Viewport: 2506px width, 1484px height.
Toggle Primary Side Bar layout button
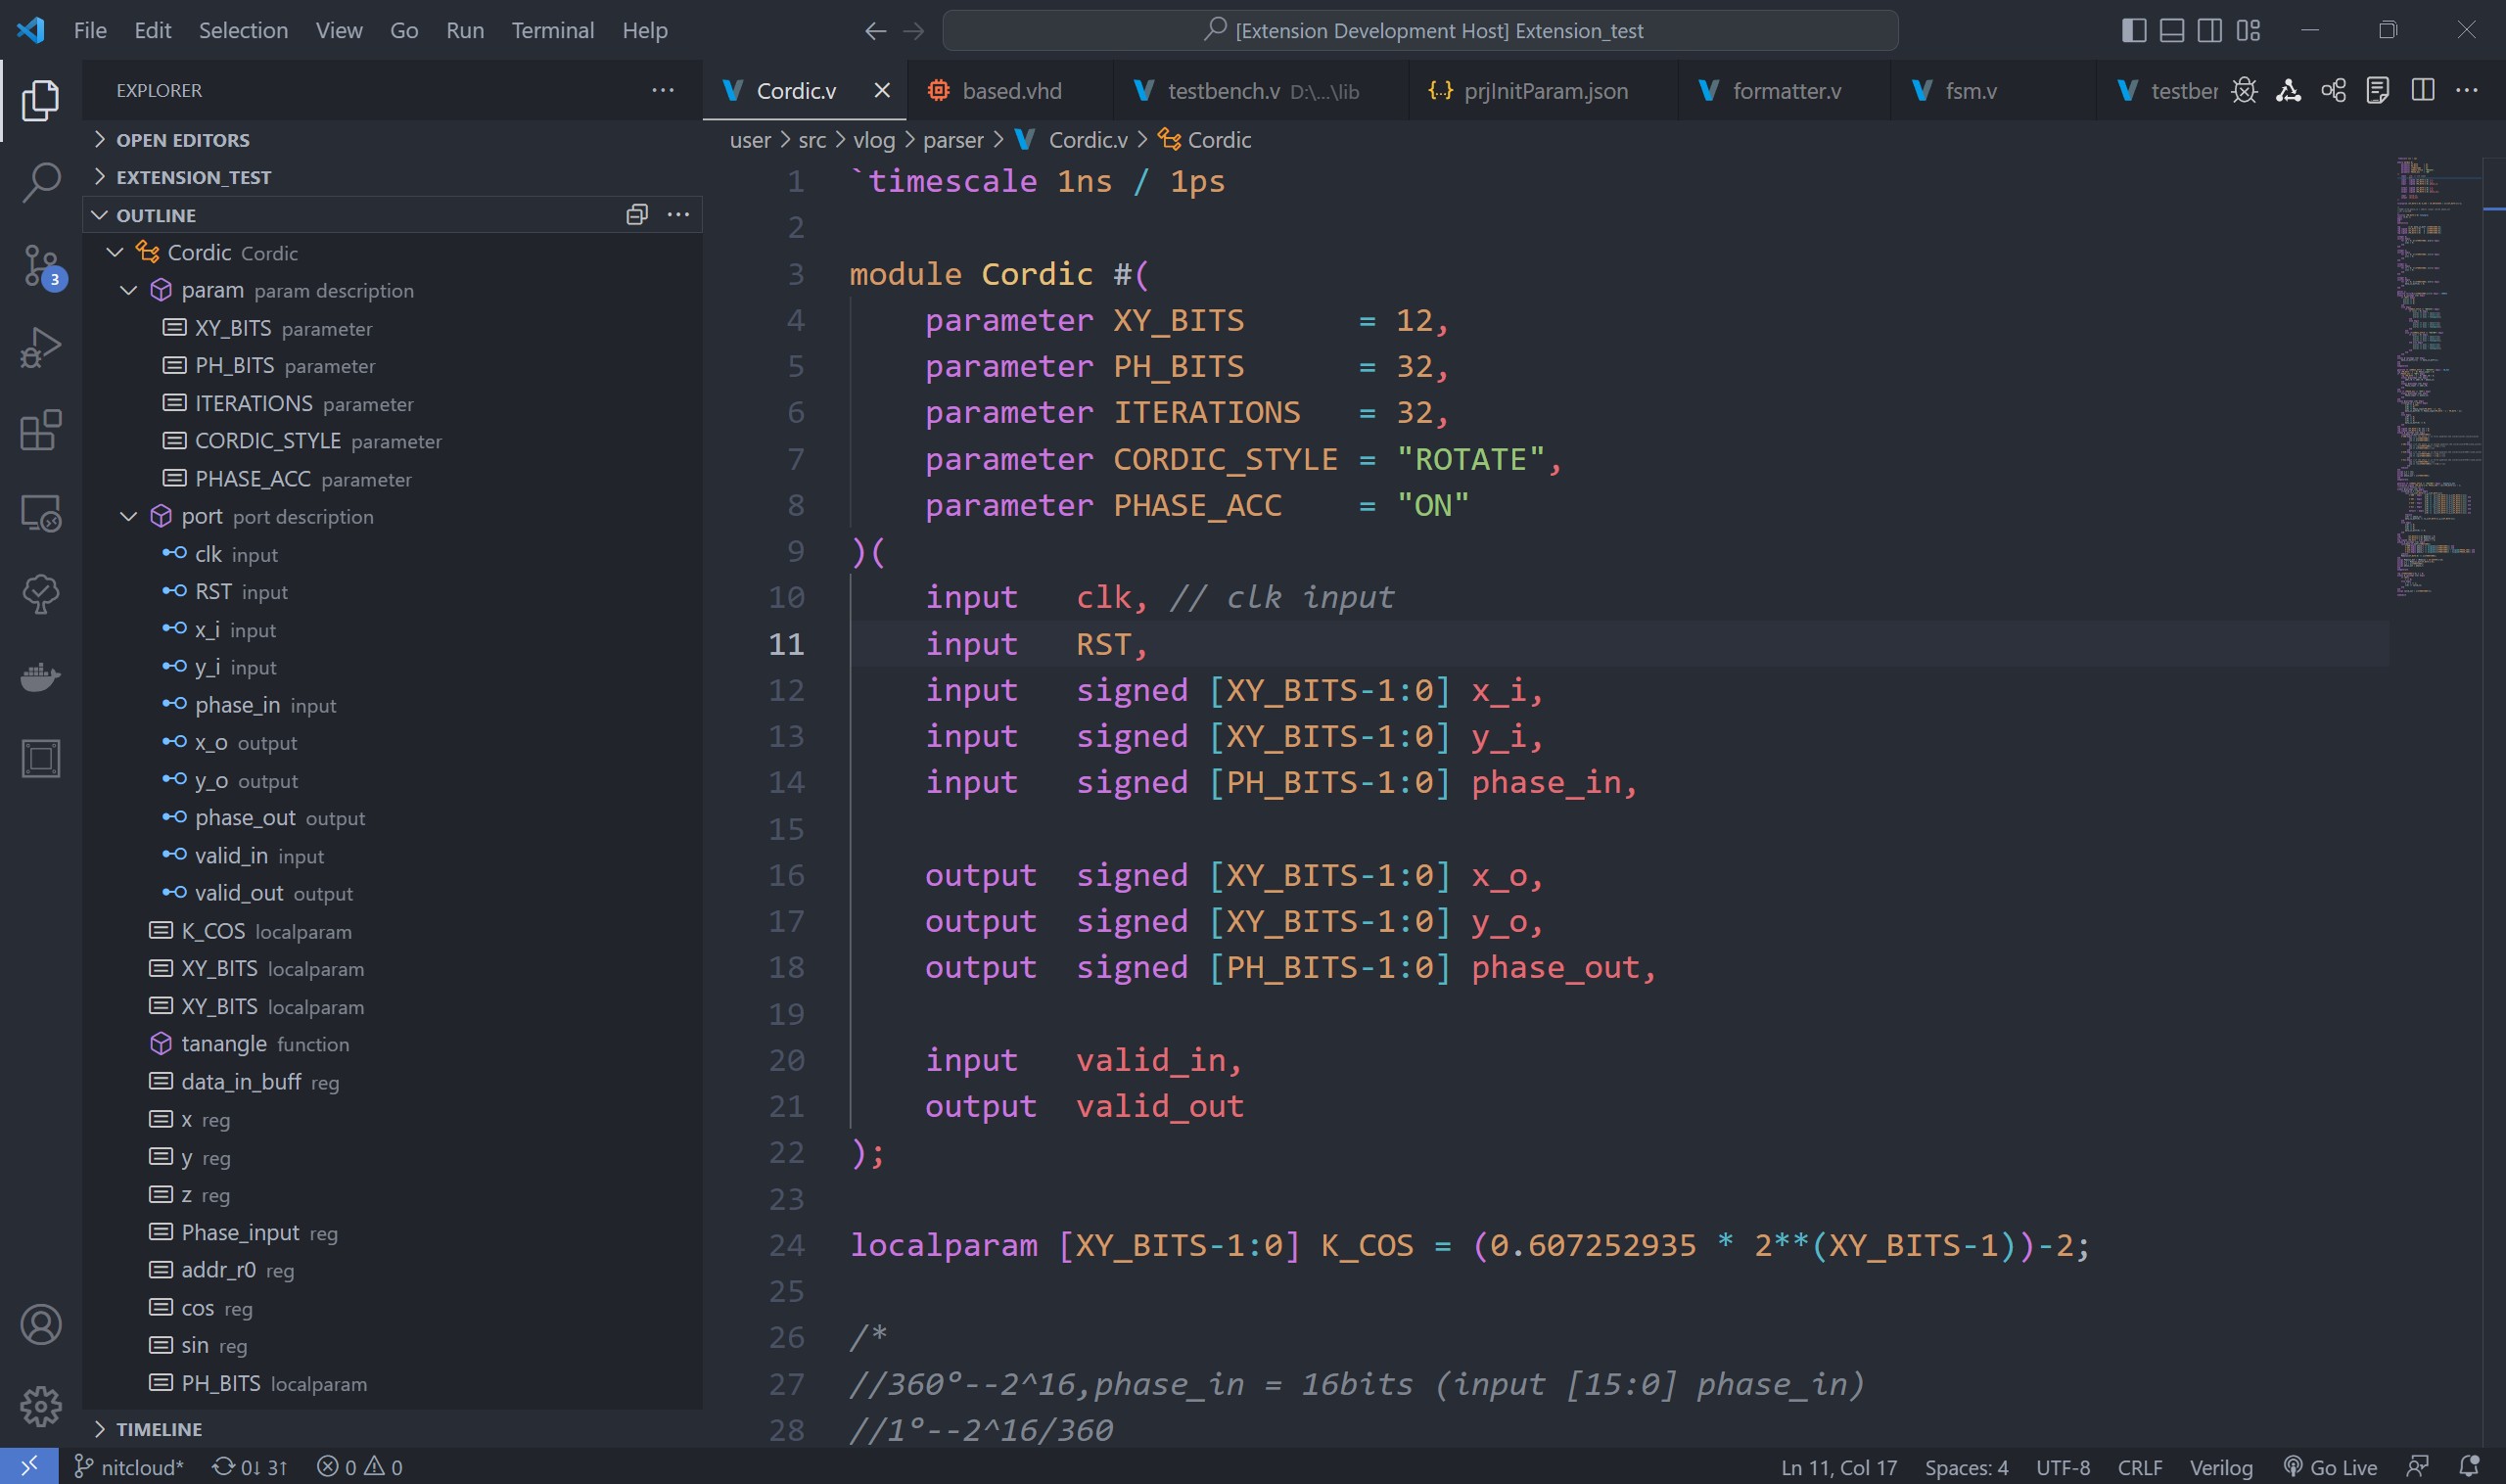tap(2133, 31)
